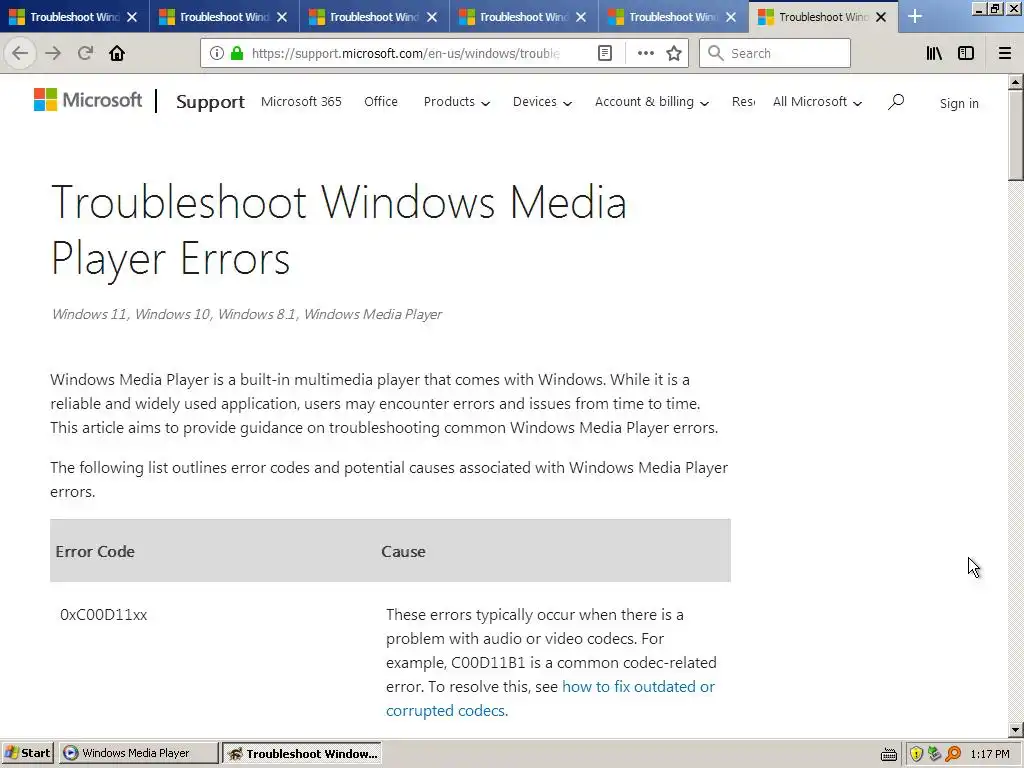Click the truncated Res nav item
1024x768 pixels.
point(743,102)
